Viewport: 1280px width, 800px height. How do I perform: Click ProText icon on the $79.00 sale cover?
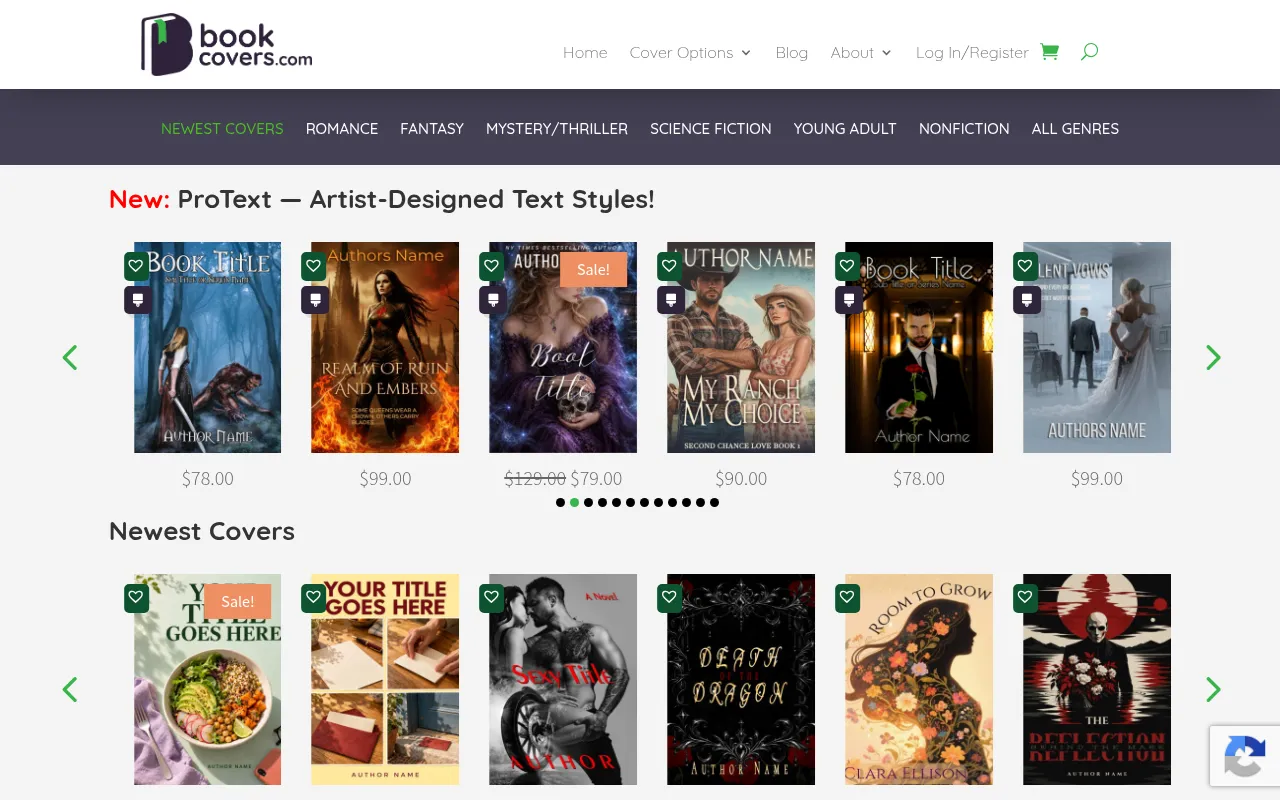click(x=493, y=300)
